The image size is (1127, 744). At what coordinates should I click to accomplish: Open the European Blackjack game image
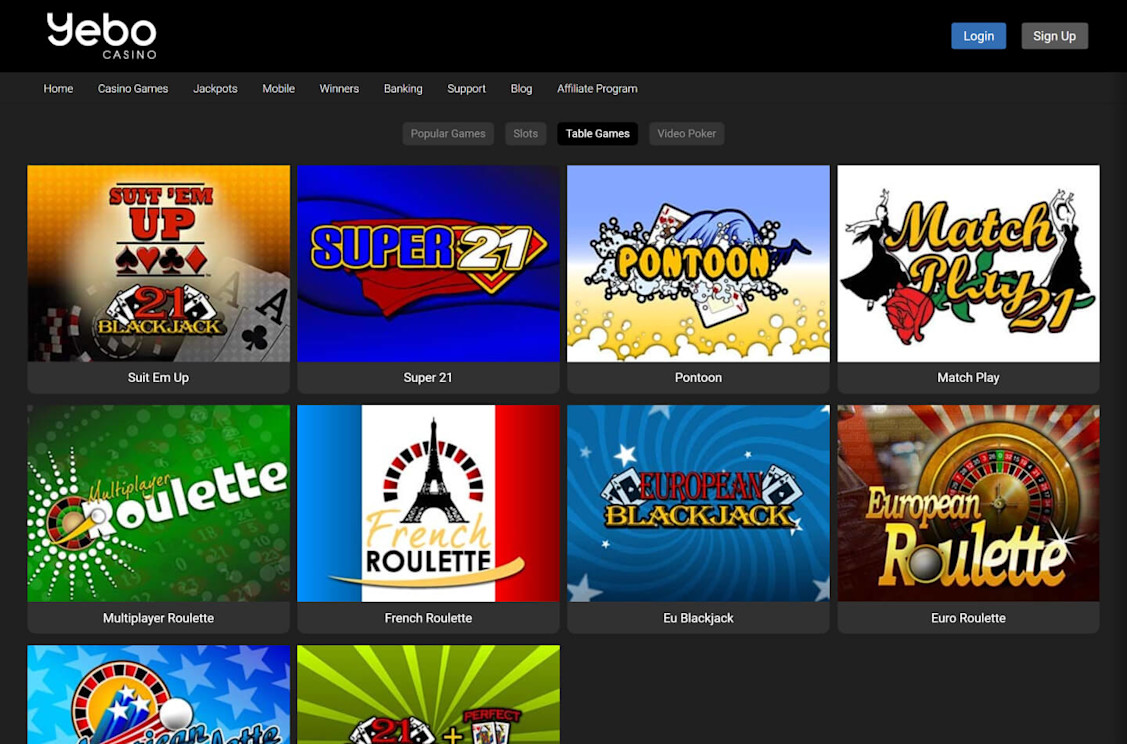pos(698,503)
